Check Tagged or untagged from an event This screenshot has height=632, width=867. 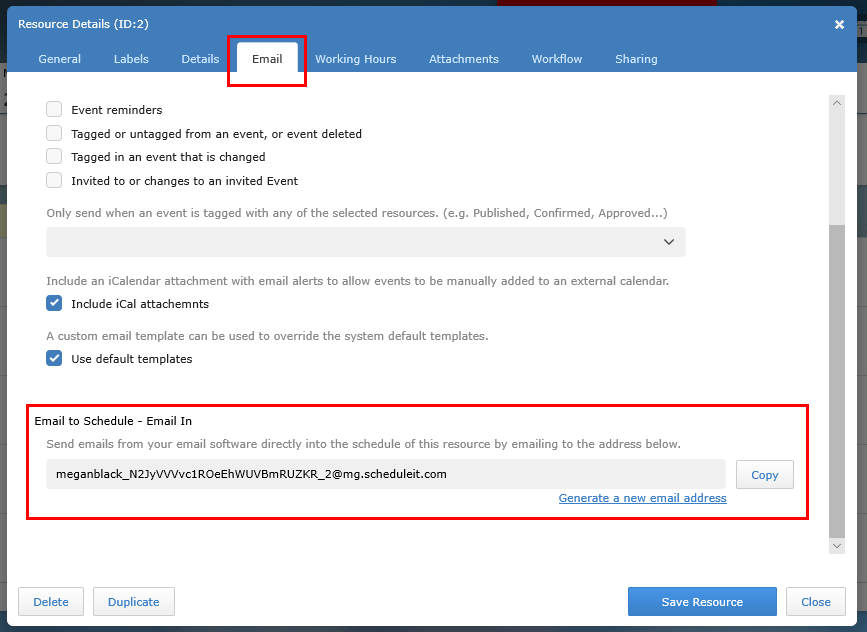54,133
